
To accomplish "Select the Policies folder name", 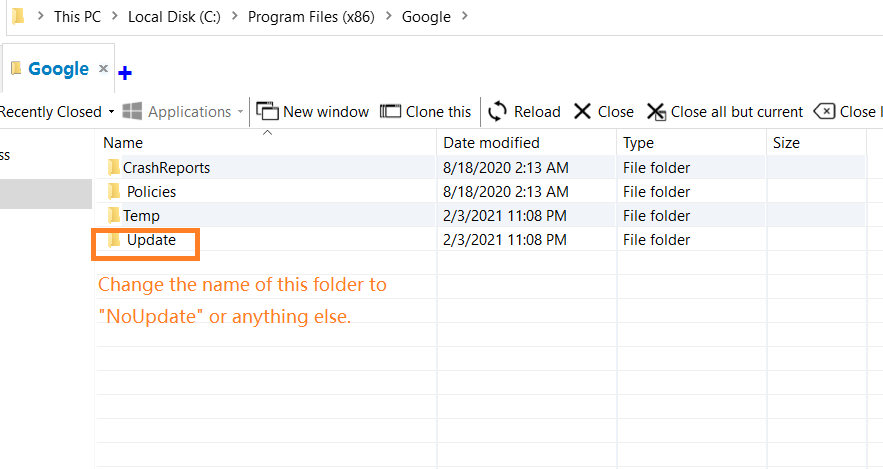I will pyautogui.click(x=151, y=191).
